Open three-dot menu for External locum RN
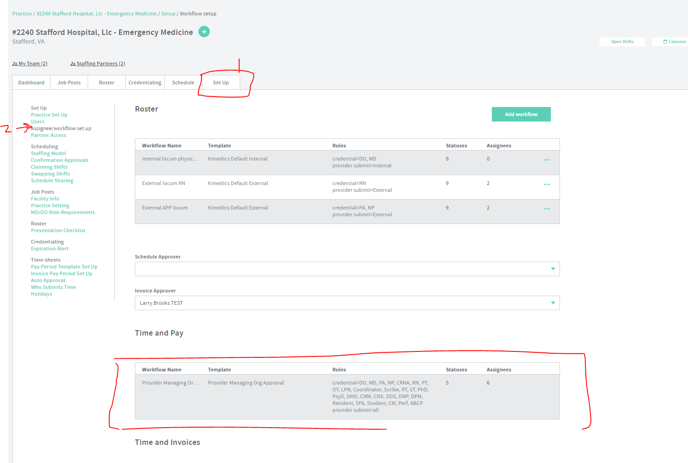The image size is (688, 463). coord(546,184)
